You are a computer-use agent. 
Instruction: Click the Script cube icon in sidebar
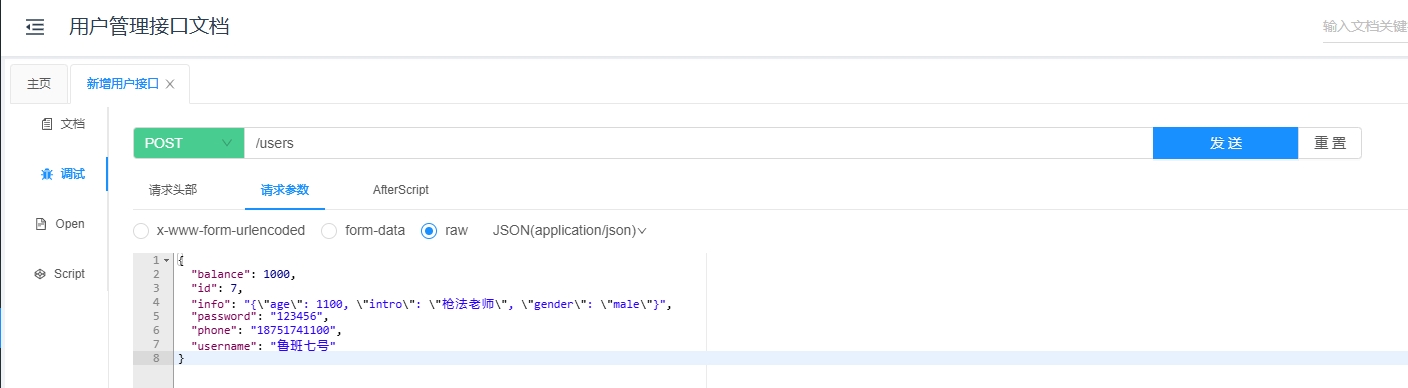pyautogui.click(x=40, y=274)
